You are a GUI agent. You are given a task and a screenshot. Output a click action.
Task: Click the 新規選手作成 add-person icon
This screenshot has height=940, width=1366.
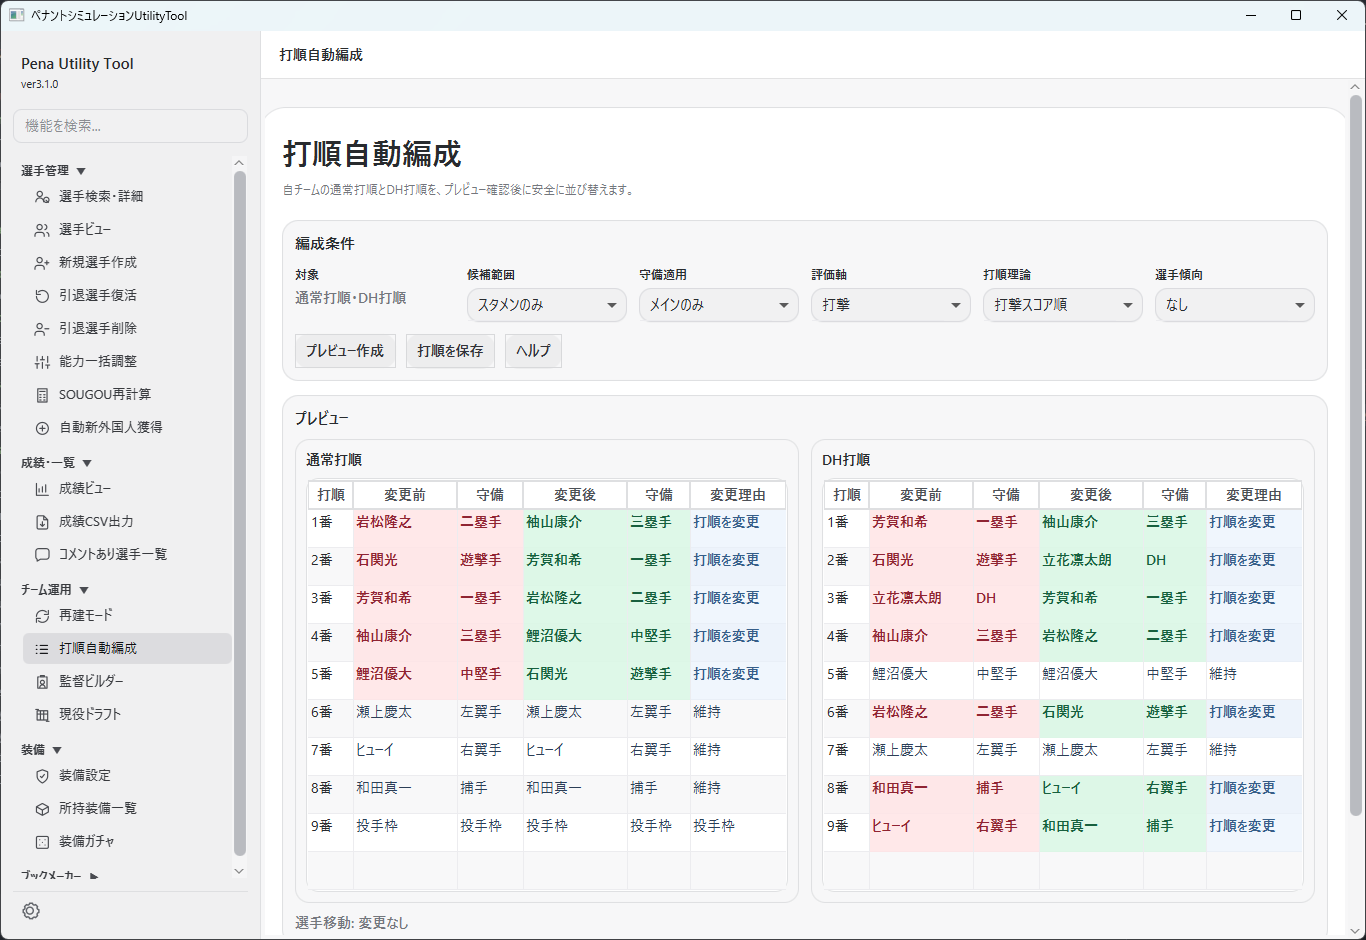coord(42,263)
